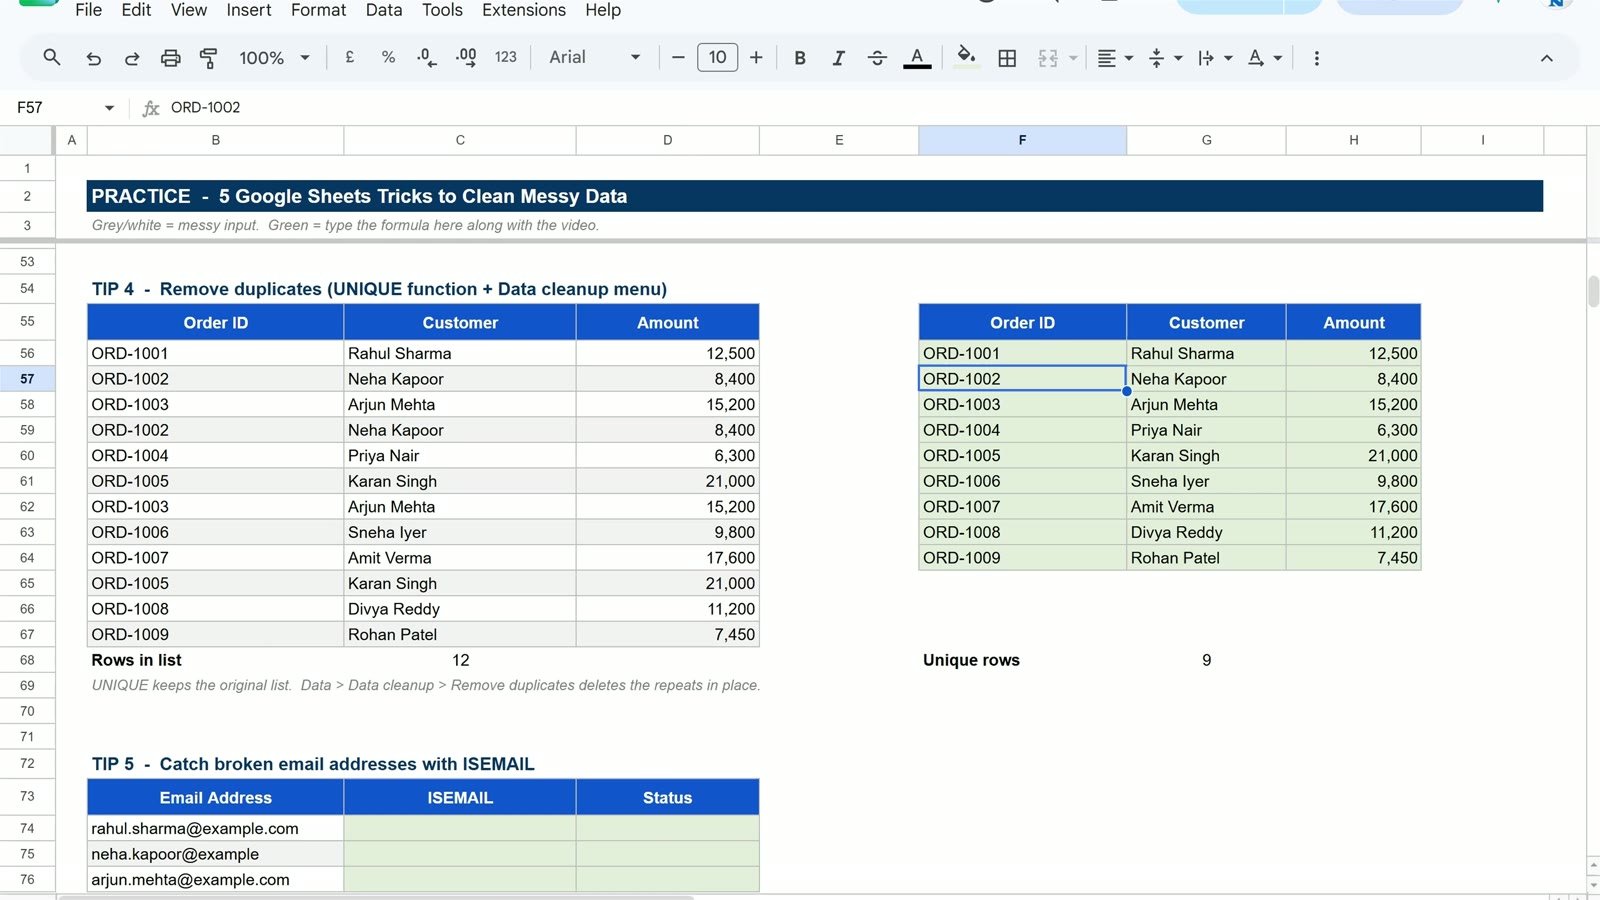
Task: Select row 68 header
Action: (x=27, y=660)
